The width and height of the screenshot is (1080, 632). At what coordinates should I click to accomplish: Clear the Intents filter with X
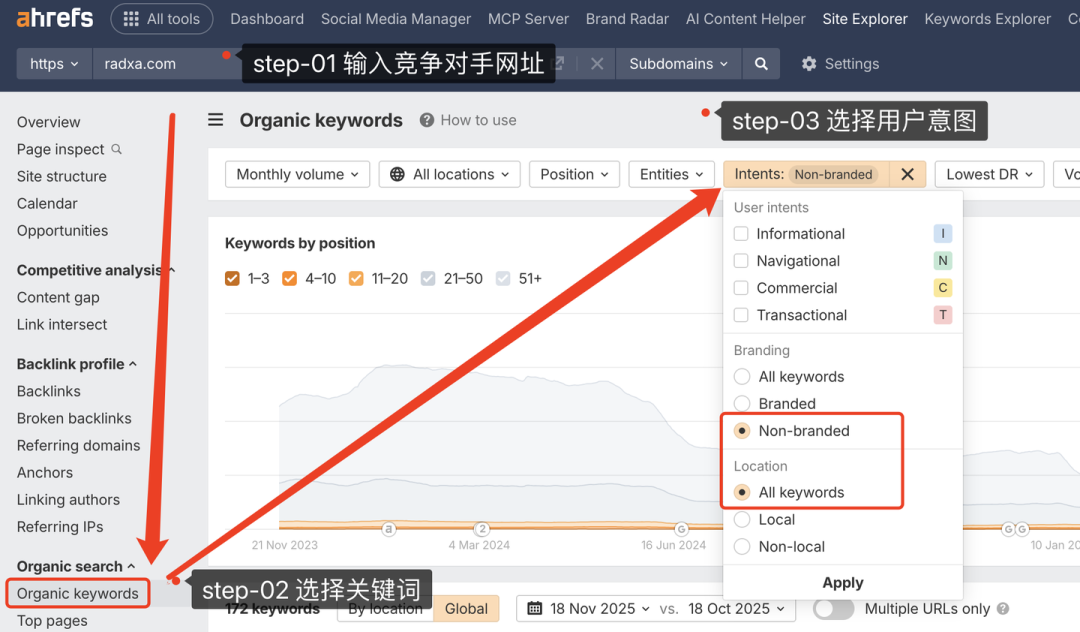tap(907, 174)
